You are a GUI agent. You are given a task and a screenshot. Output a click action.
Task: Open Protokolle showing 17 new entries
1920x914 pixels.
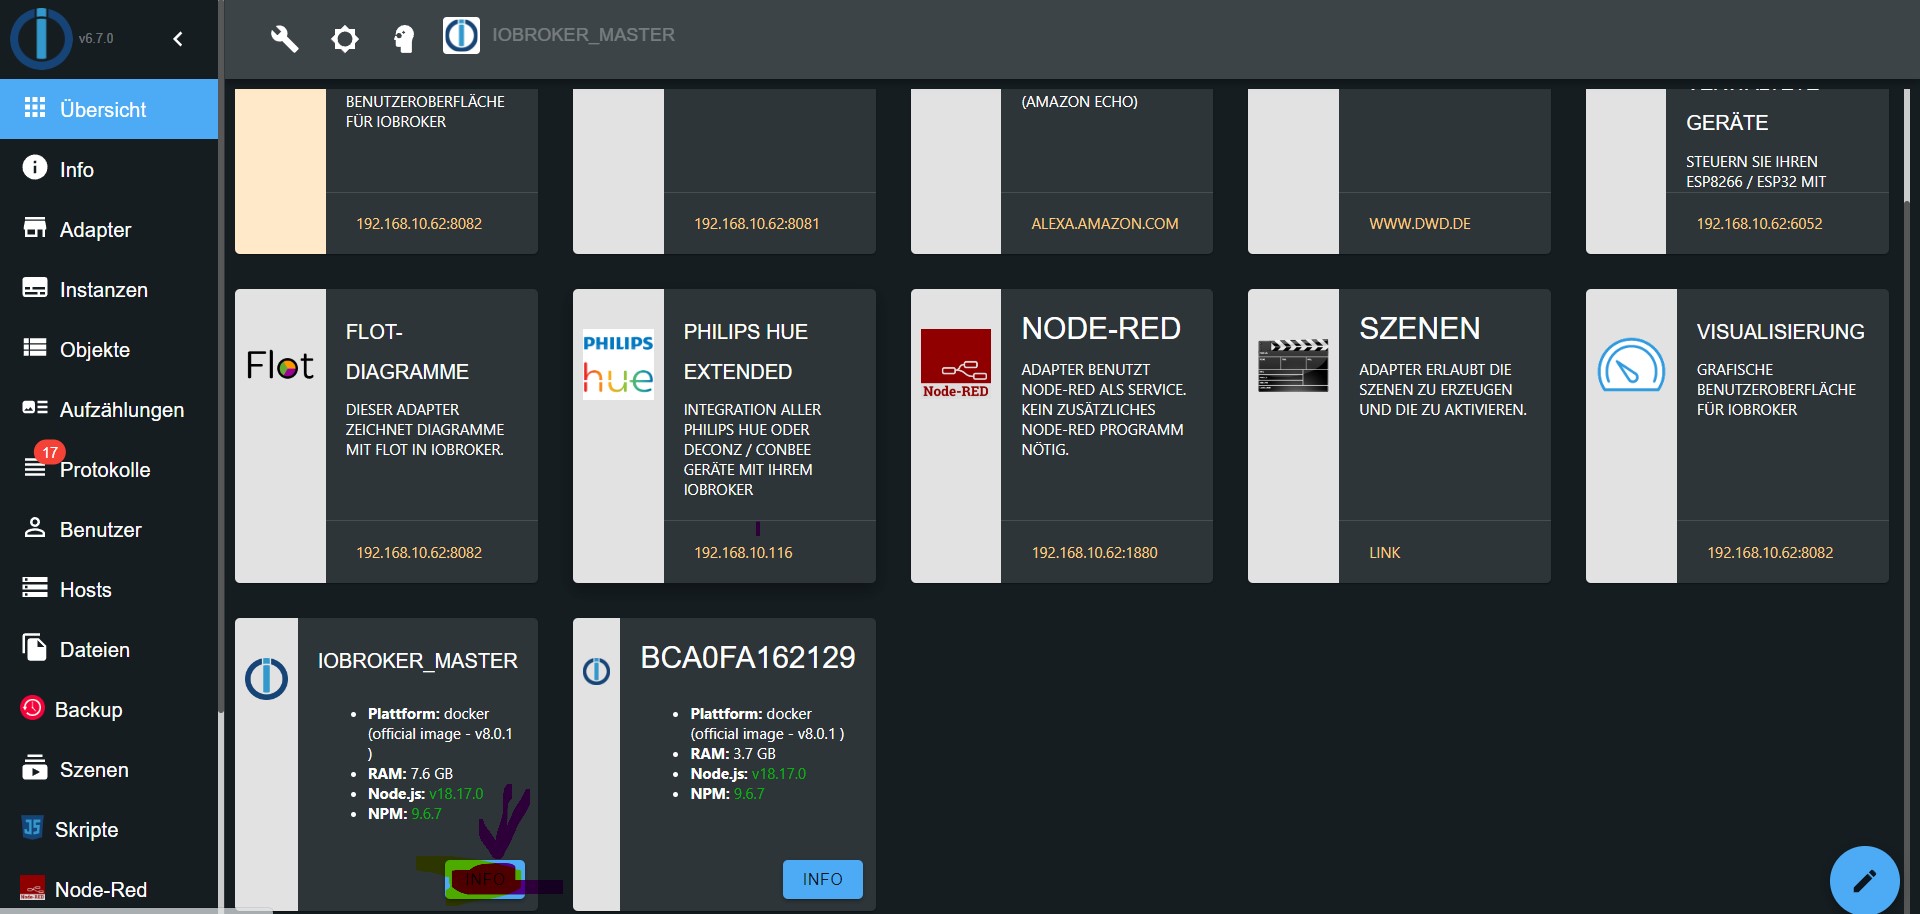click(x=106, y=469)
